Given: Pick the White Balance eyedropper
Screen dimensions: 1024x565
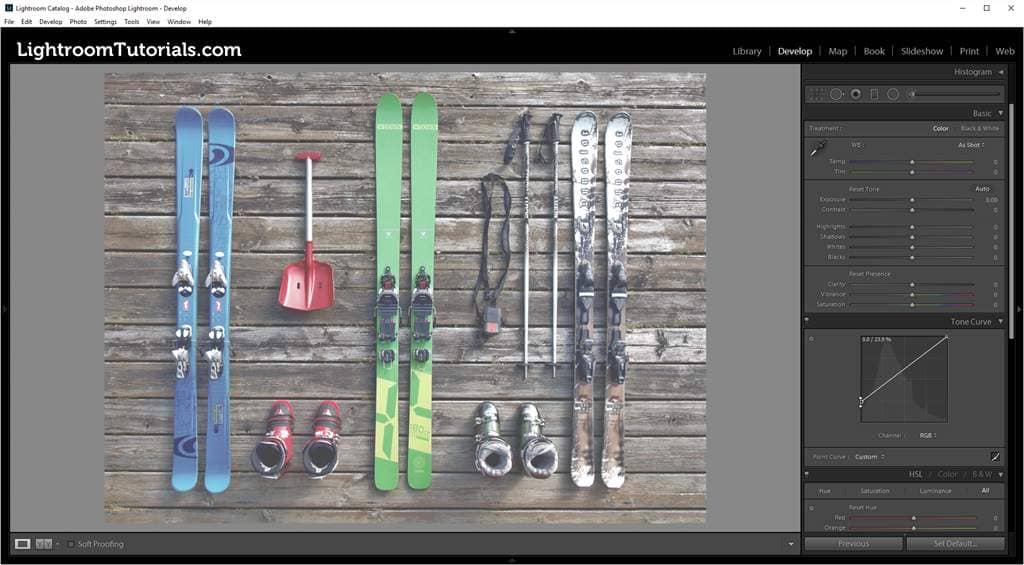Looking at the screenshot, I should (x=817, y=149).
